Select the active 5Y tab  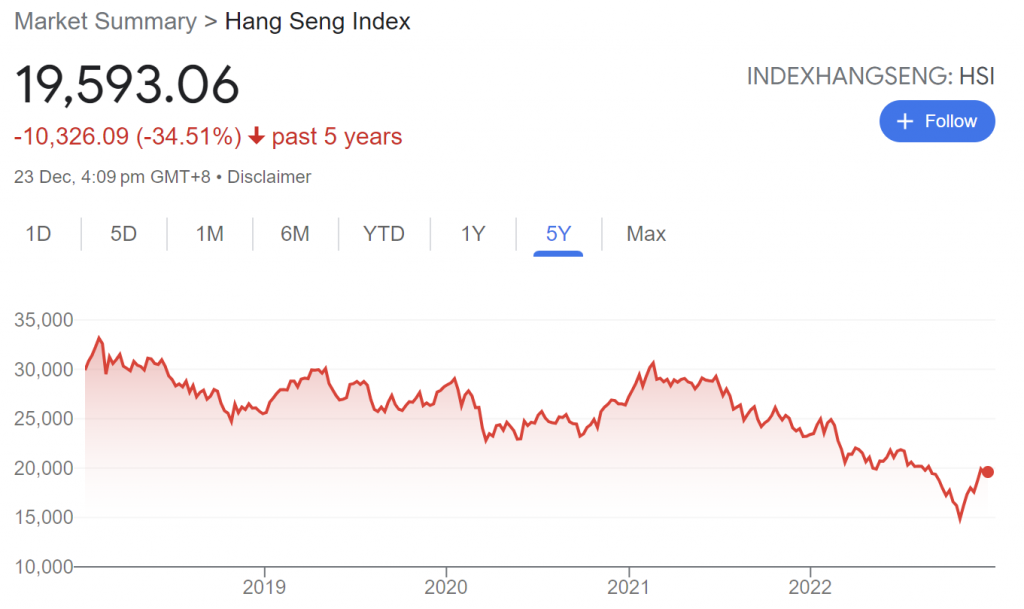(558, 234)
